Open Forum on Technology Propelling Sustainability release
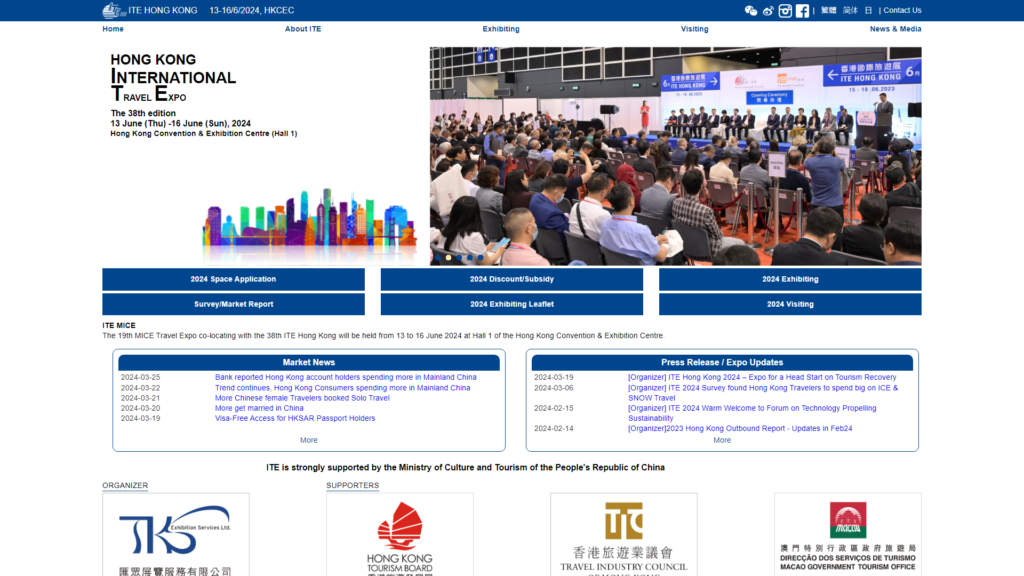 point(752,413)
